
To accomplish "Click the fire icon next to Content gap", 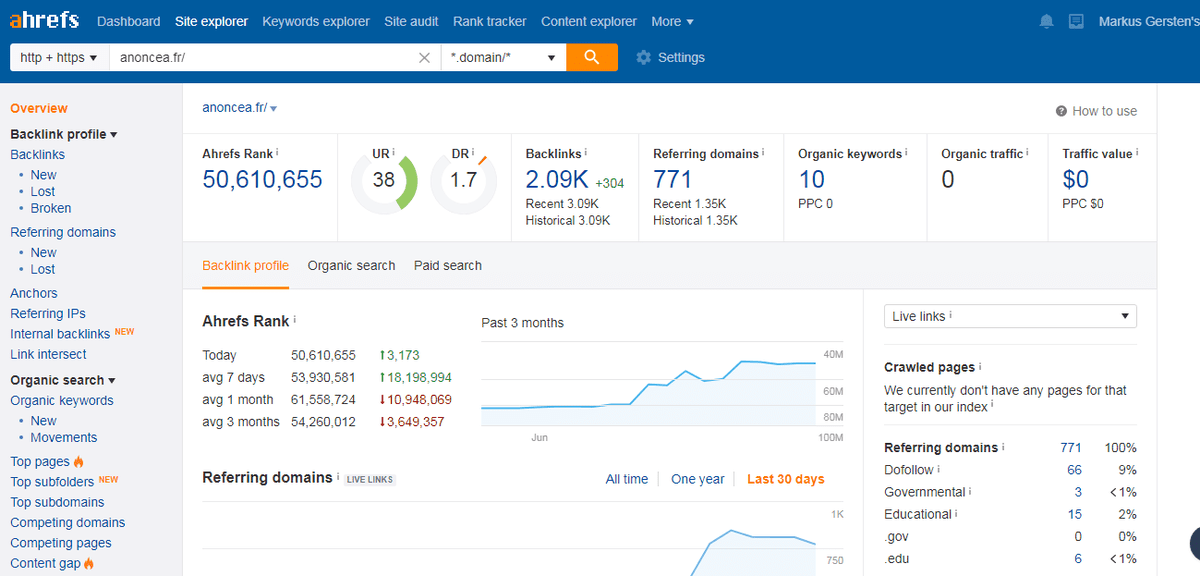I will 89,564.
